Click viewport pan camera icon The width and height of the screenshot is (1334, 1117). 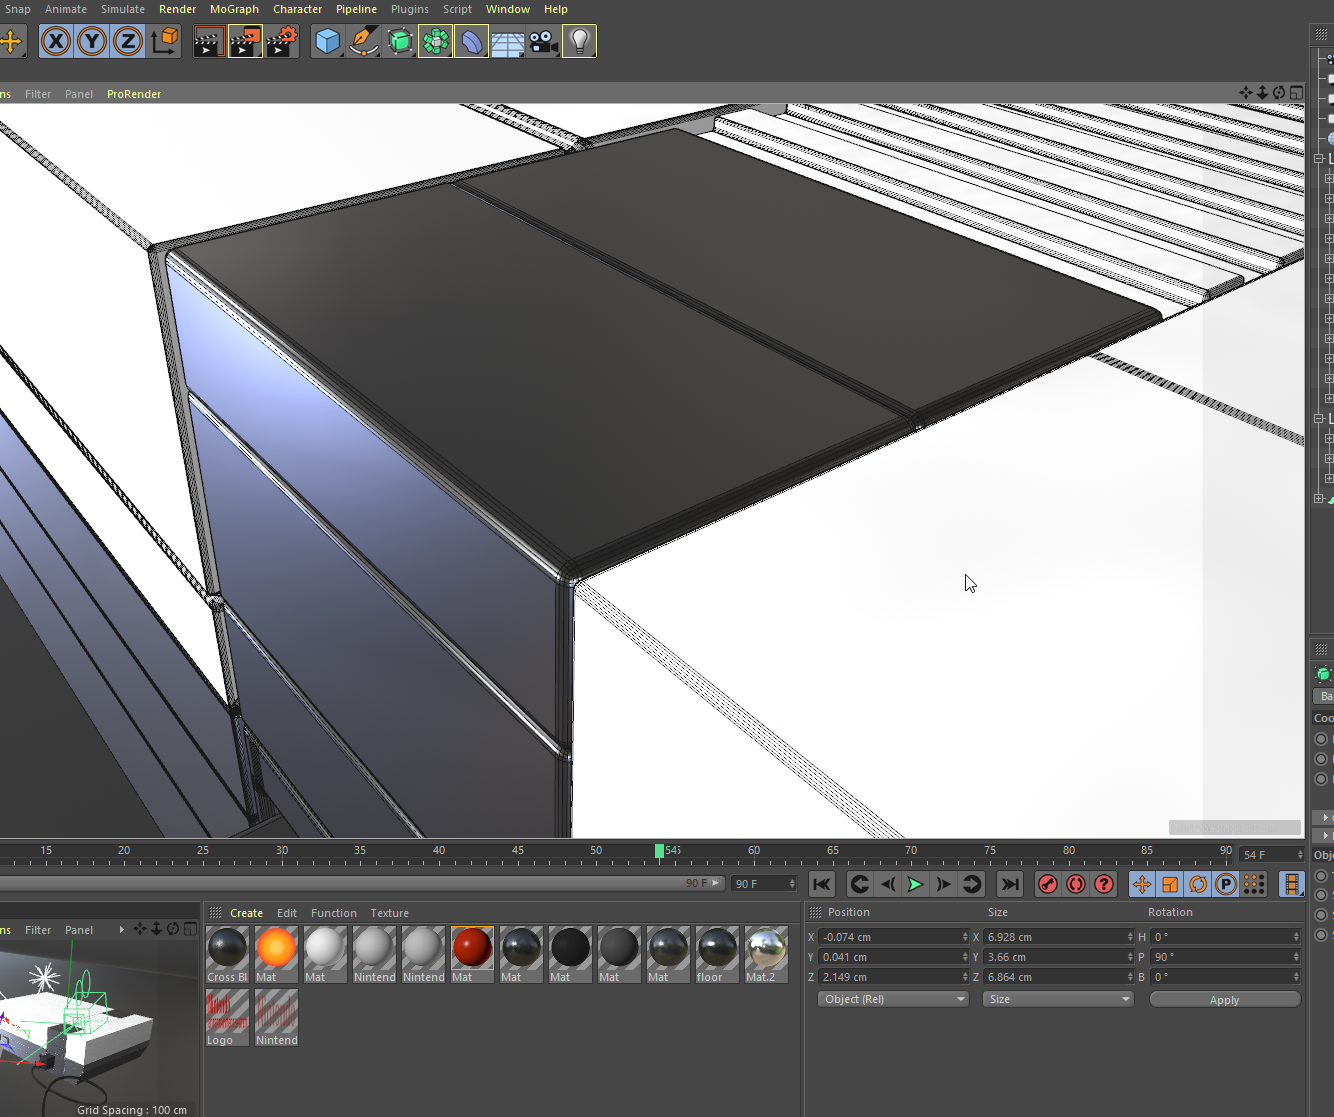[x=1246, y=93]
